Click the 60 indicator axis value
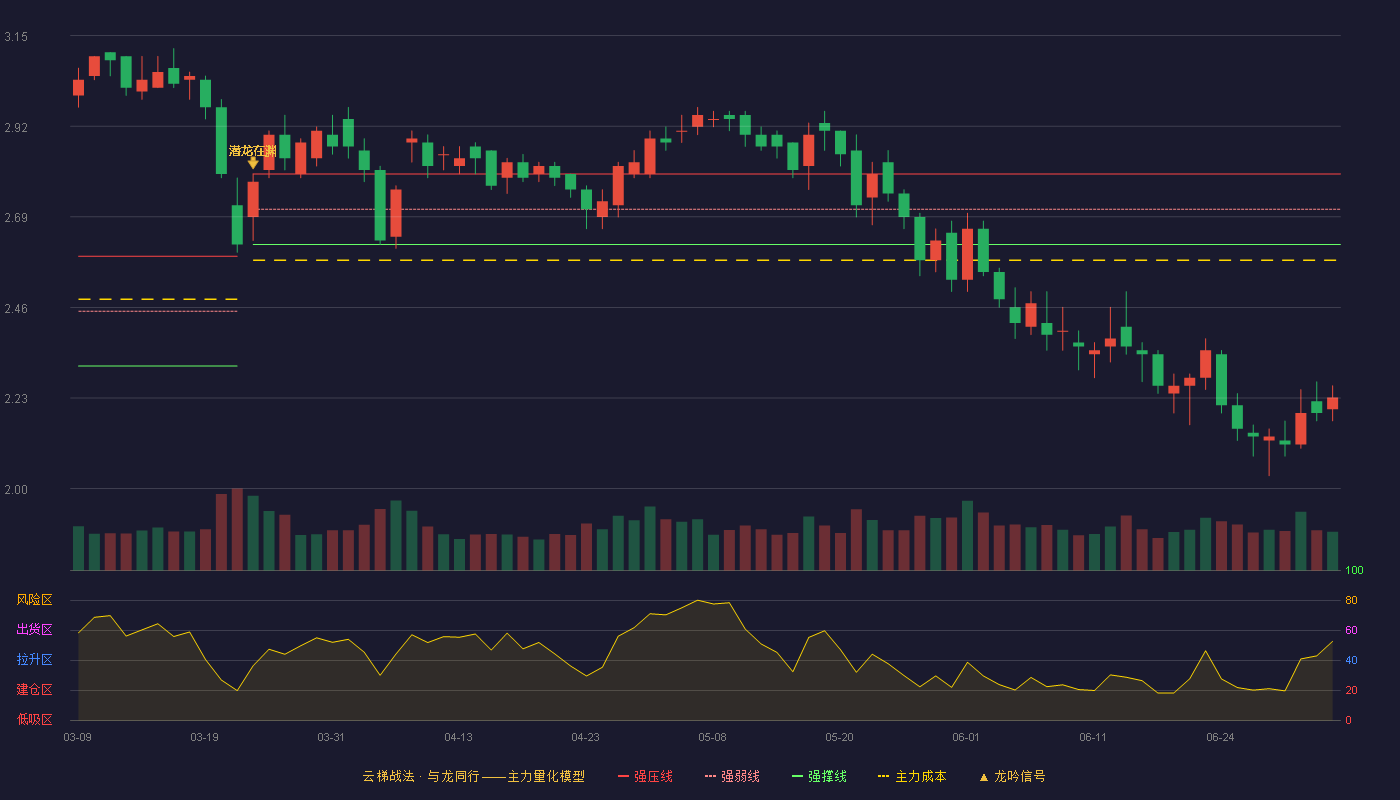This screenshot has width=1400, height=800. [1351, 631]
